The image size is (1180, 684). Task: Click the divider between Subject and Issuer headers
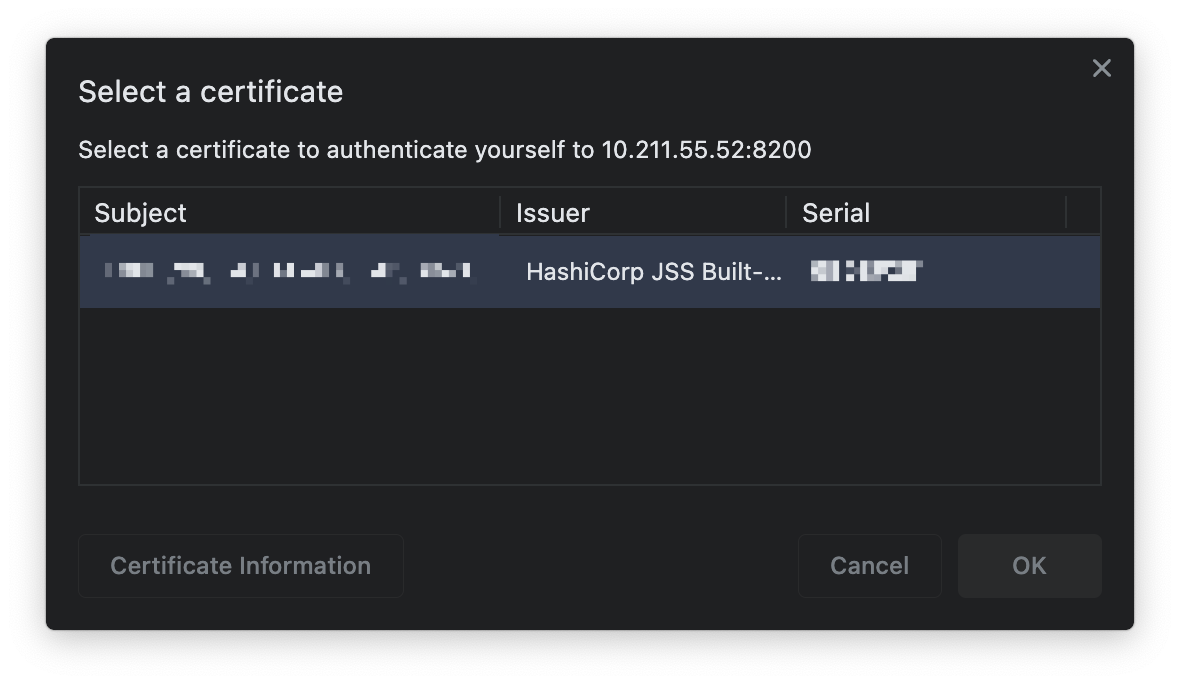click(x=500, y=213)
